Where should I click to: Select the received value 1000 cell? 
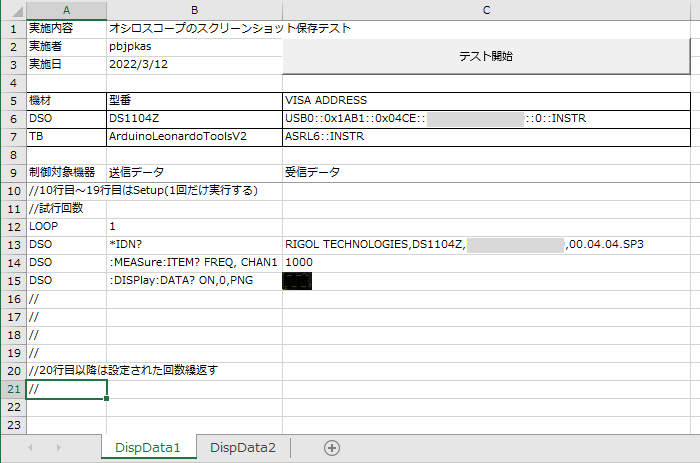coord(487,263)
